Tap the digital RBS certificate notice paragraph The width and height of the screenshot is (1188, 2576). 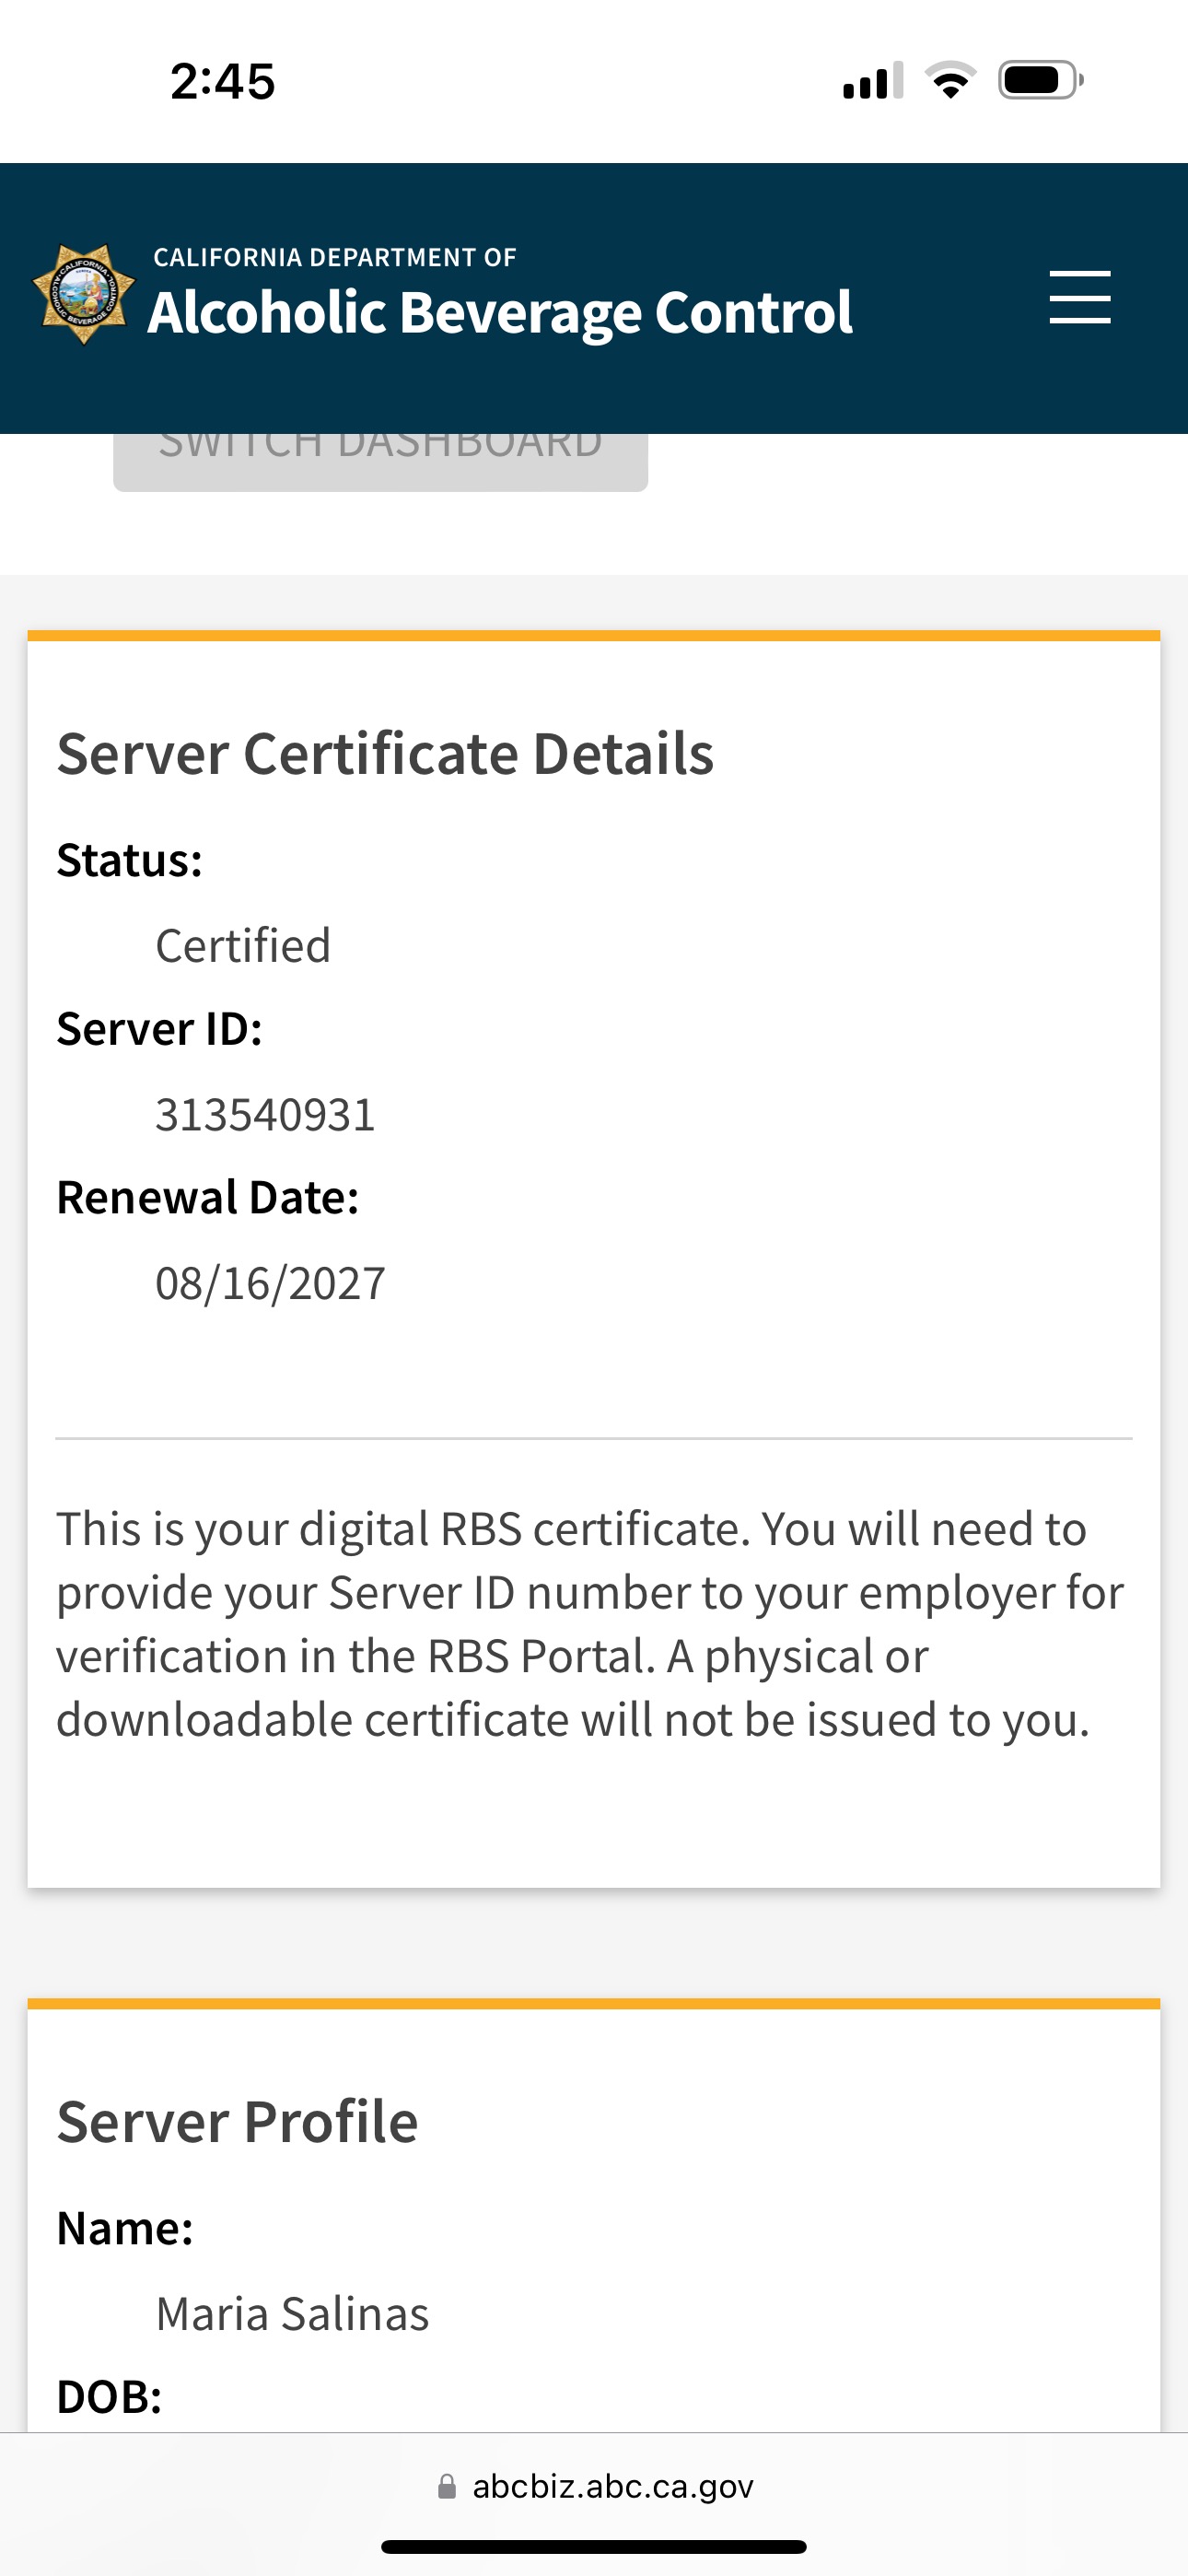coord(590,1624)
